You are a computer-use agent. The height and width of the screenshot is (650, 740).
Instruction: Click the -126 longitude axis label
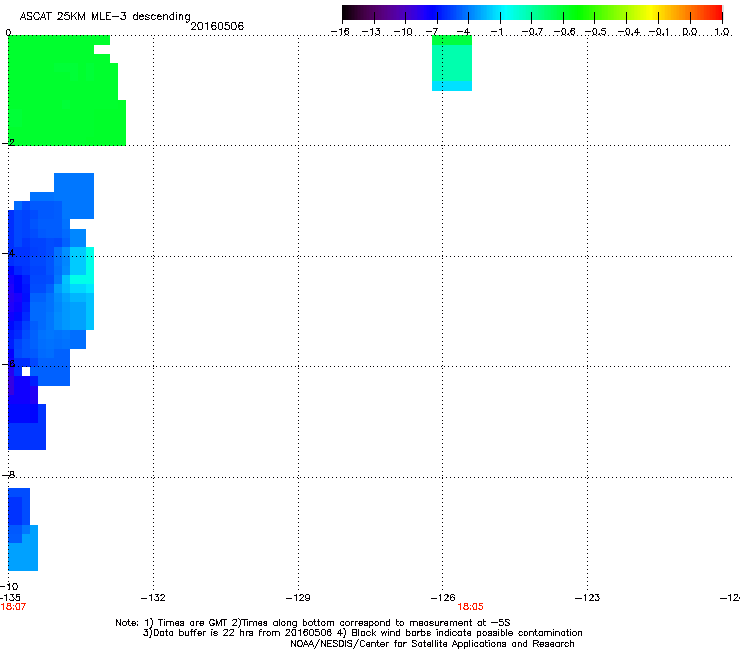[443, 598]
